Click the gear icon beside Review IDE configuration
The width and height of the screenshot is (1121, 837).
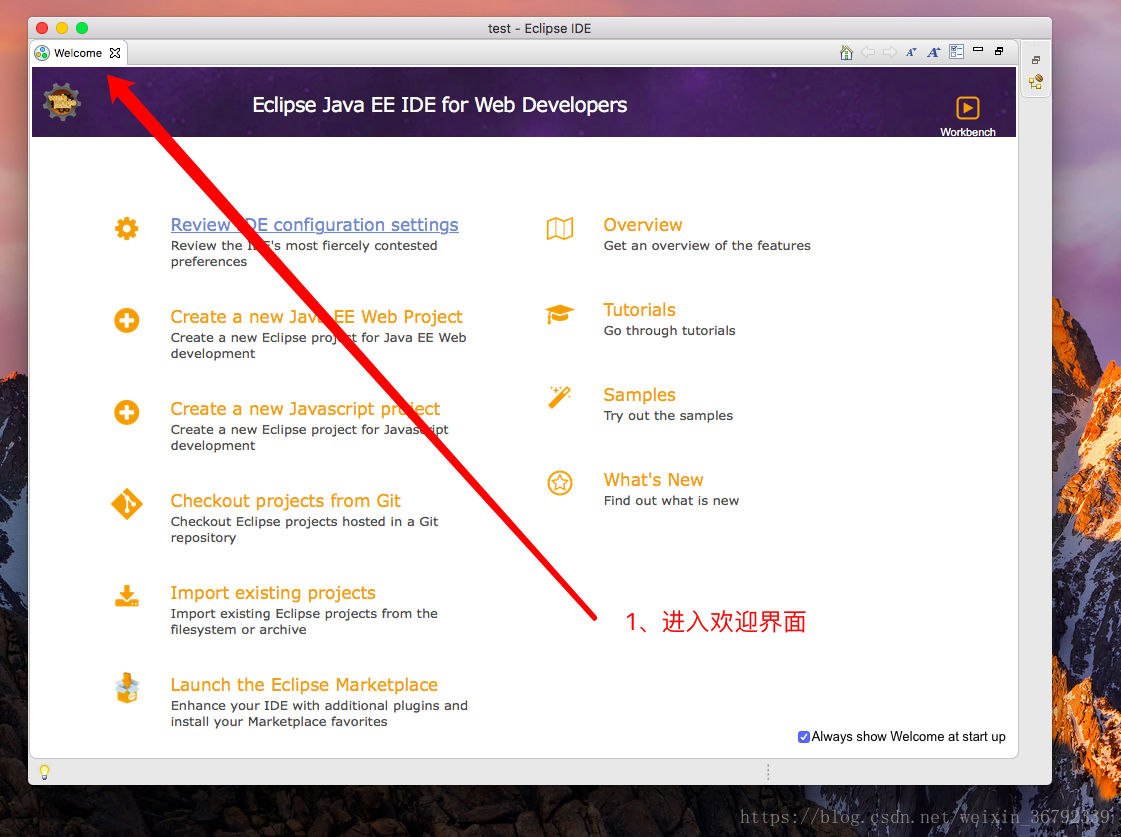point(127,229)
